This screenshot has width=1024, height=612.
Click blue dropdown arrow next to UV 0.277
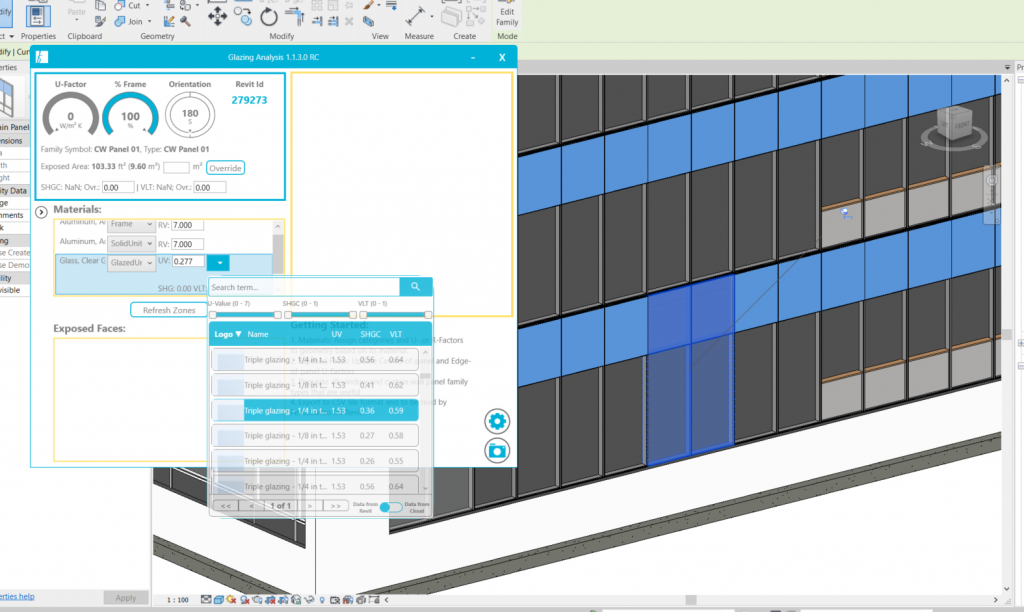218,263
